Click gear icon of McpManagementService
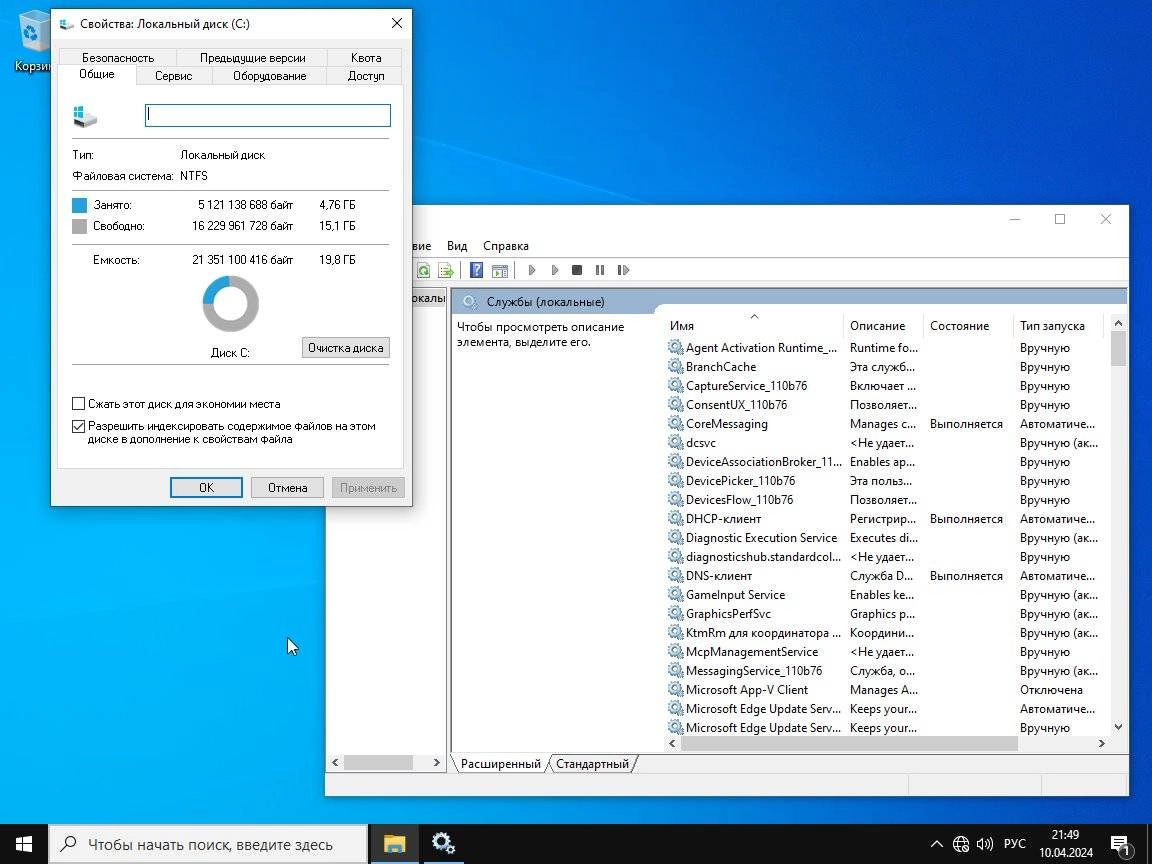Viewport: 1152px width, 864px height. (x=675, y=652)
